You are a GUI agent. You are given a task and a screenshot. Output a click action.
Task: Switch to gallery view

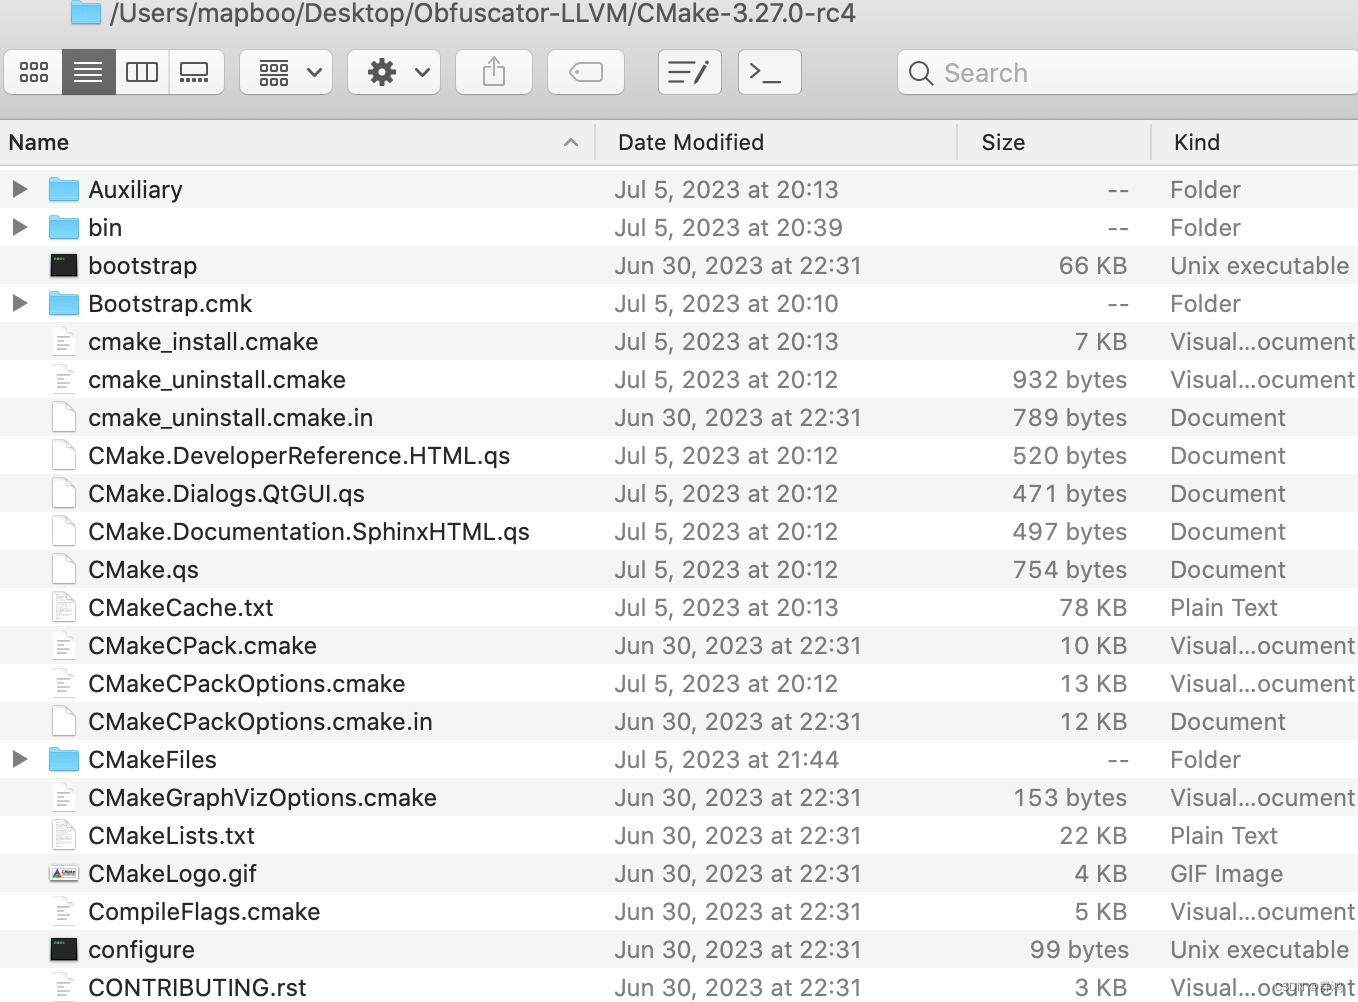[x=195, y=72]
